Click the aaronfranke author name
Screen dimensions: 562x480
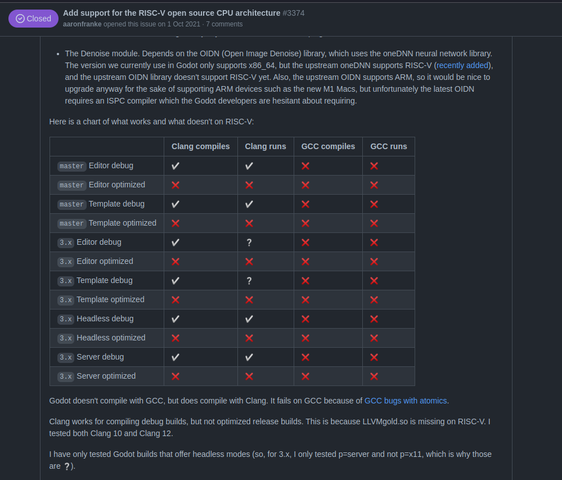pyautogui.click(x=82, y=24)
